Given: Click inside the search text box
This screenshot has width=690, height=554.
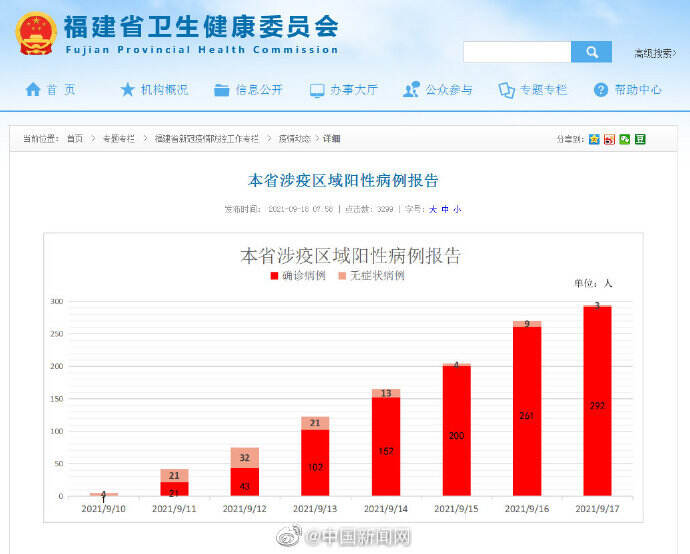Looking at the screenshot, I should [517, 52].
